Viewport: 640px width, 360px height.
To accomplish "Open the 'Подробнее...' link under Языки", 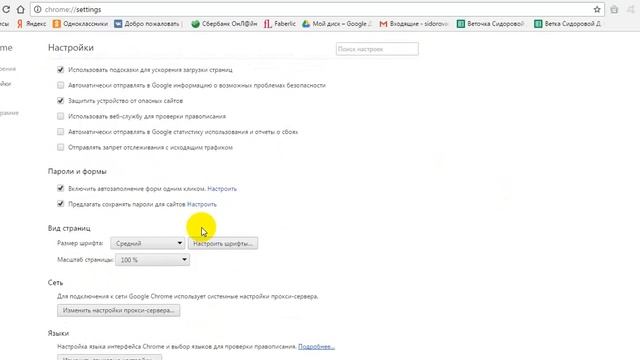I will click(x=316, y=347).
